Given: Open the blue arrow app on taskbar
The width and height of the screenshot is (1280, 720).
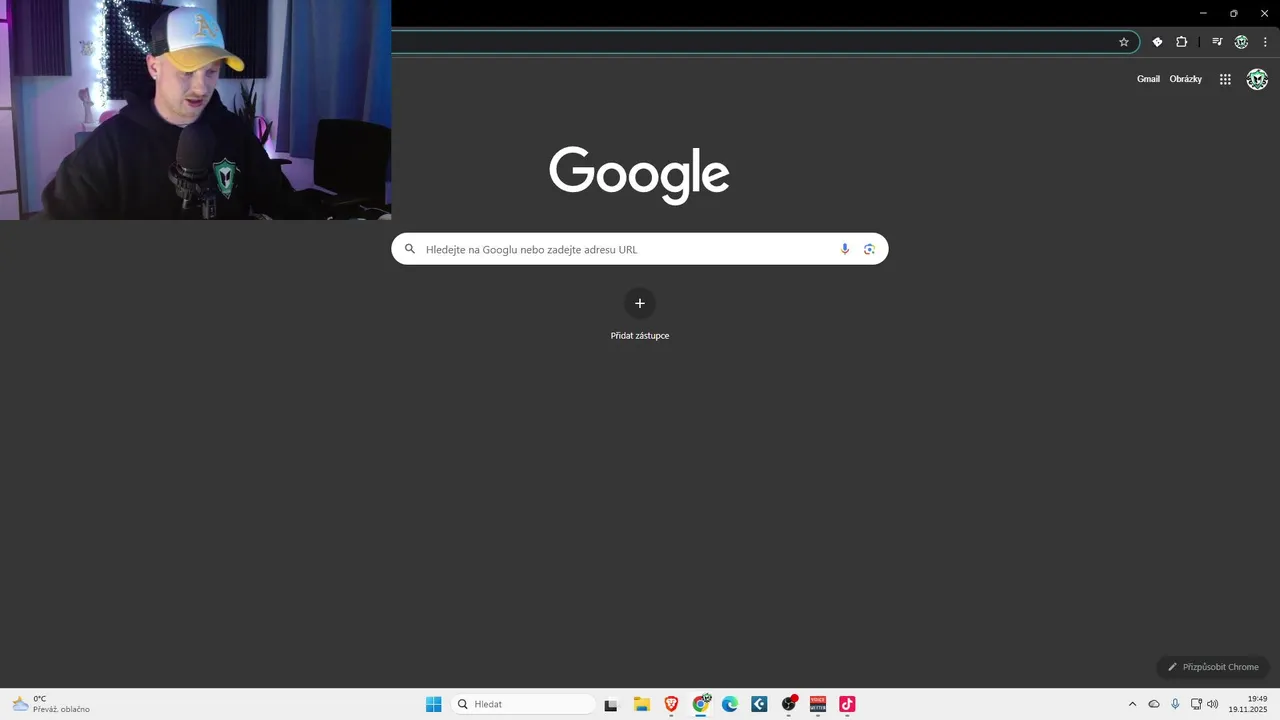Looking at the screenshot, I should pyautogui.click(x=759, y=704).
